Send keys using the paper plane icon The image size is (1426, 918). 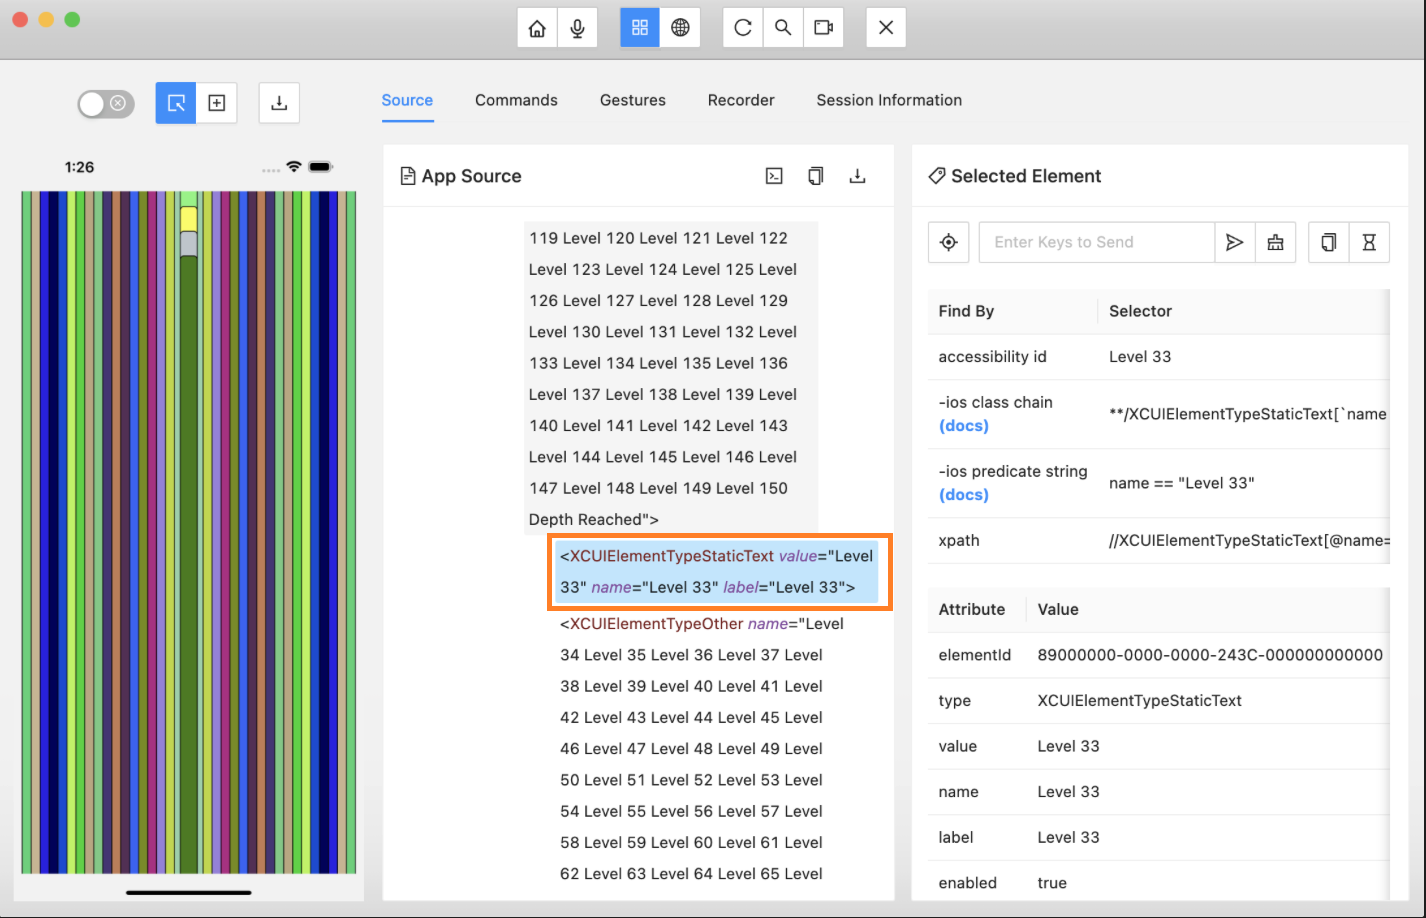tap(1234, 242)
